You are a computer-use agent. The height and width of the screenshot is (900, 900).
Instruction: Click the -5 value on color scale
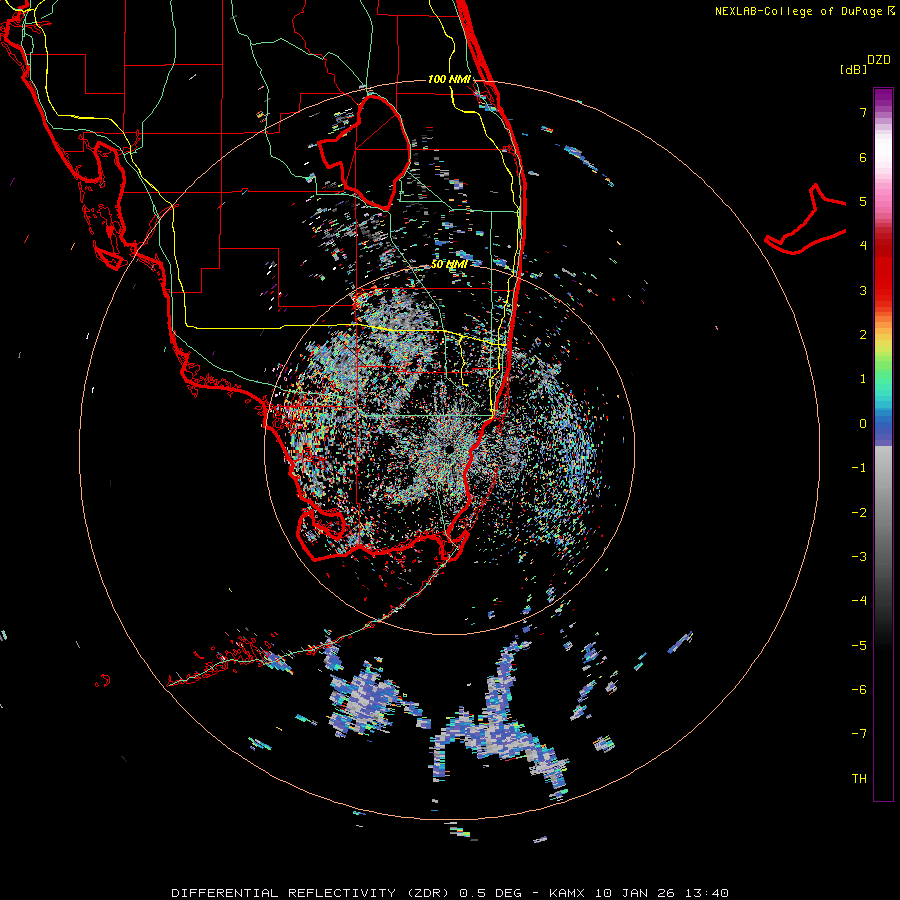coord(859,646)
